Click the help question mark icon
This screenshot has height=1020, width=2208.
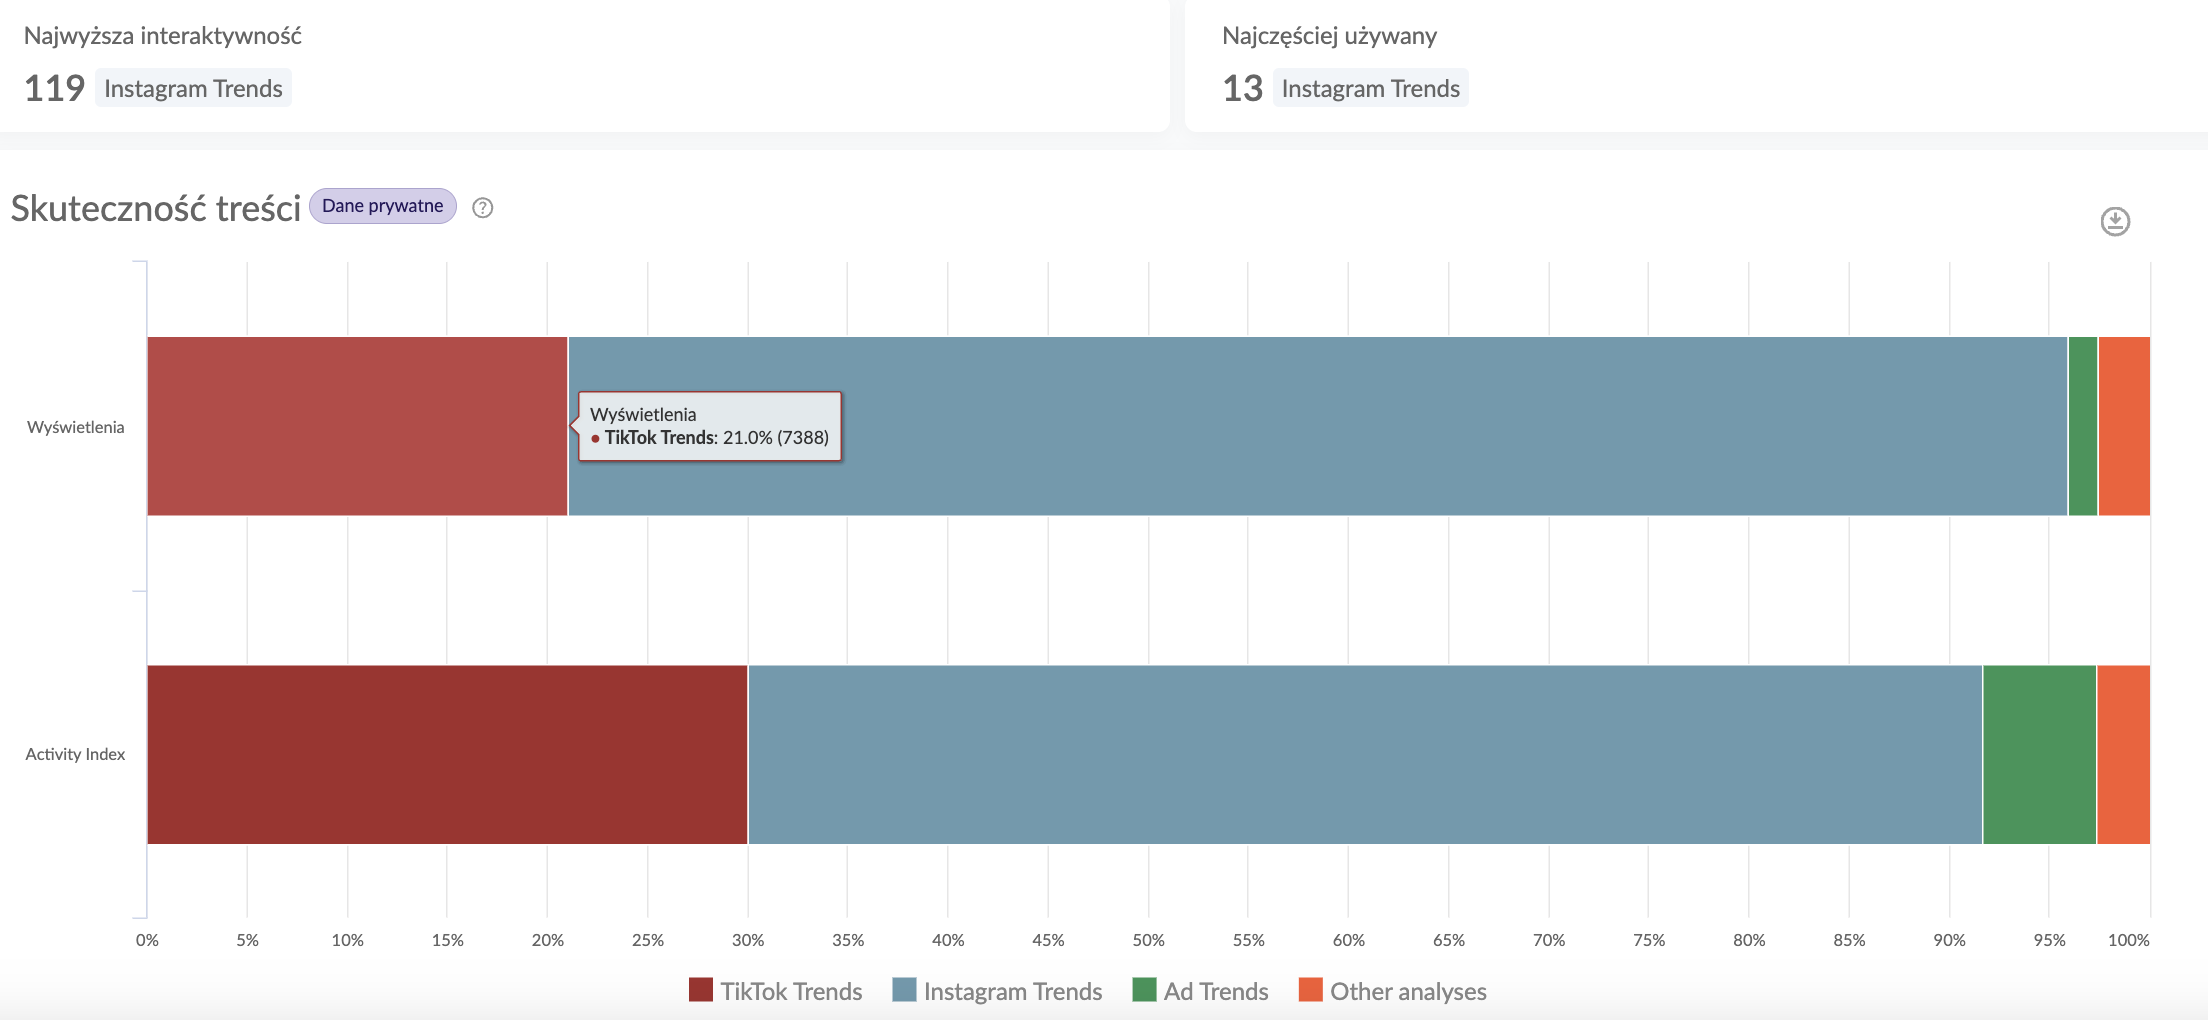tap(482, 208)
